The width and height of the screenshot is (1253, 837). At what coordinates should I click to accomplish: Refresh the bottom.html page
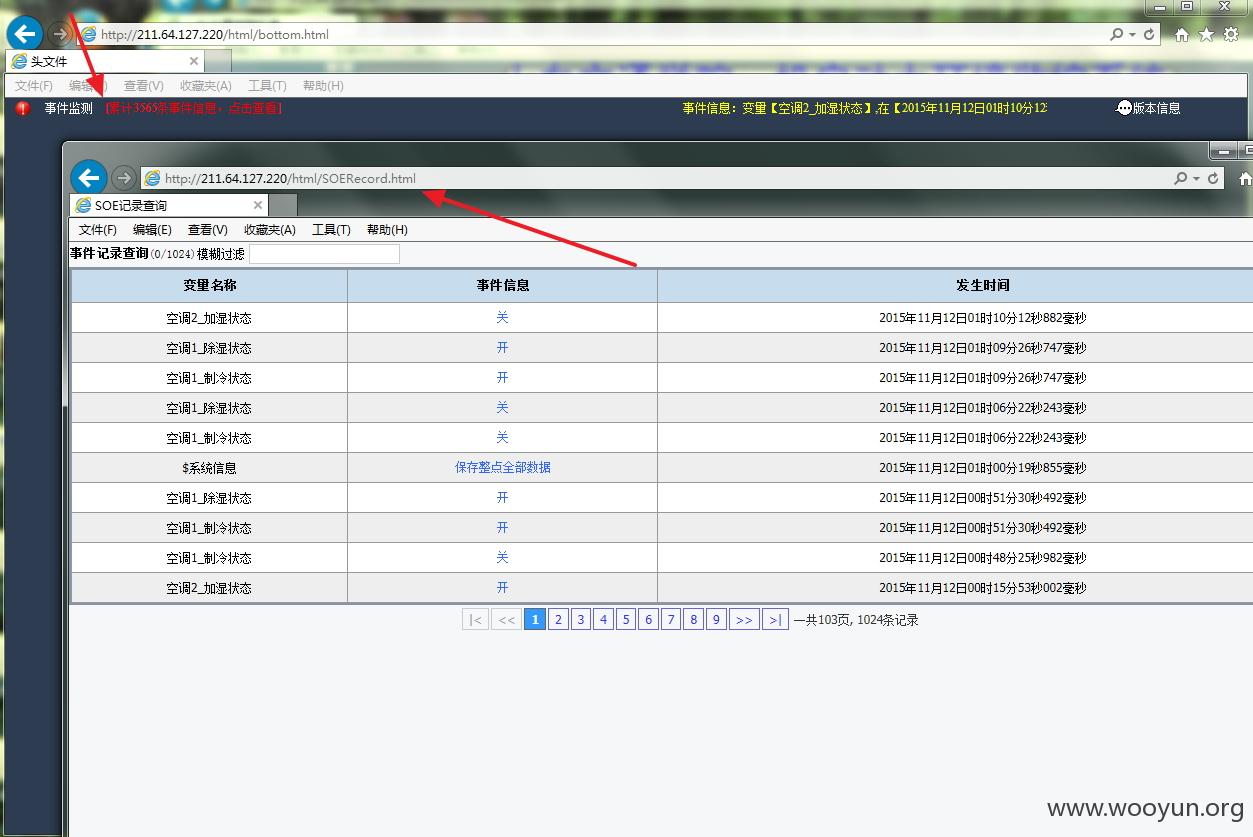[x=1149, y=34]
